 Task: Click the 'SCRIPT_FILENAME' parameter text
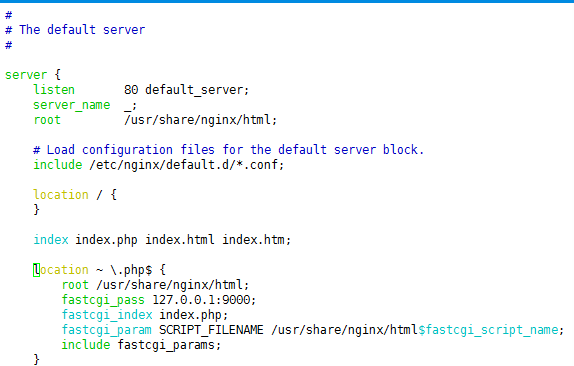coord(211,330)
